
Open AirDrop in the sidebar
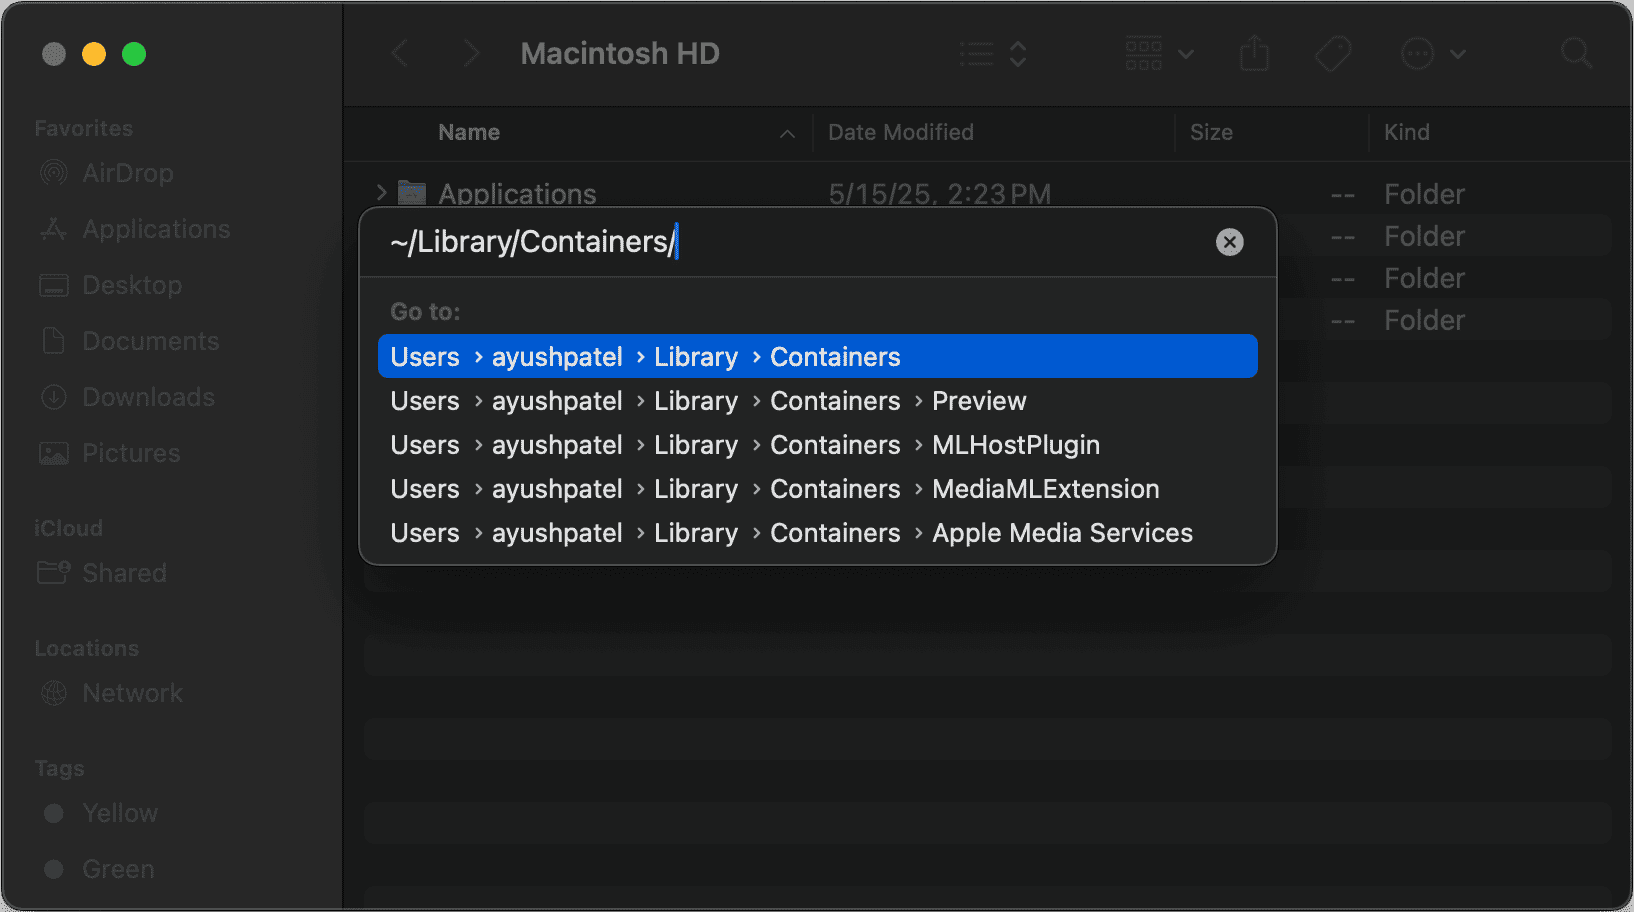(127, 173)
